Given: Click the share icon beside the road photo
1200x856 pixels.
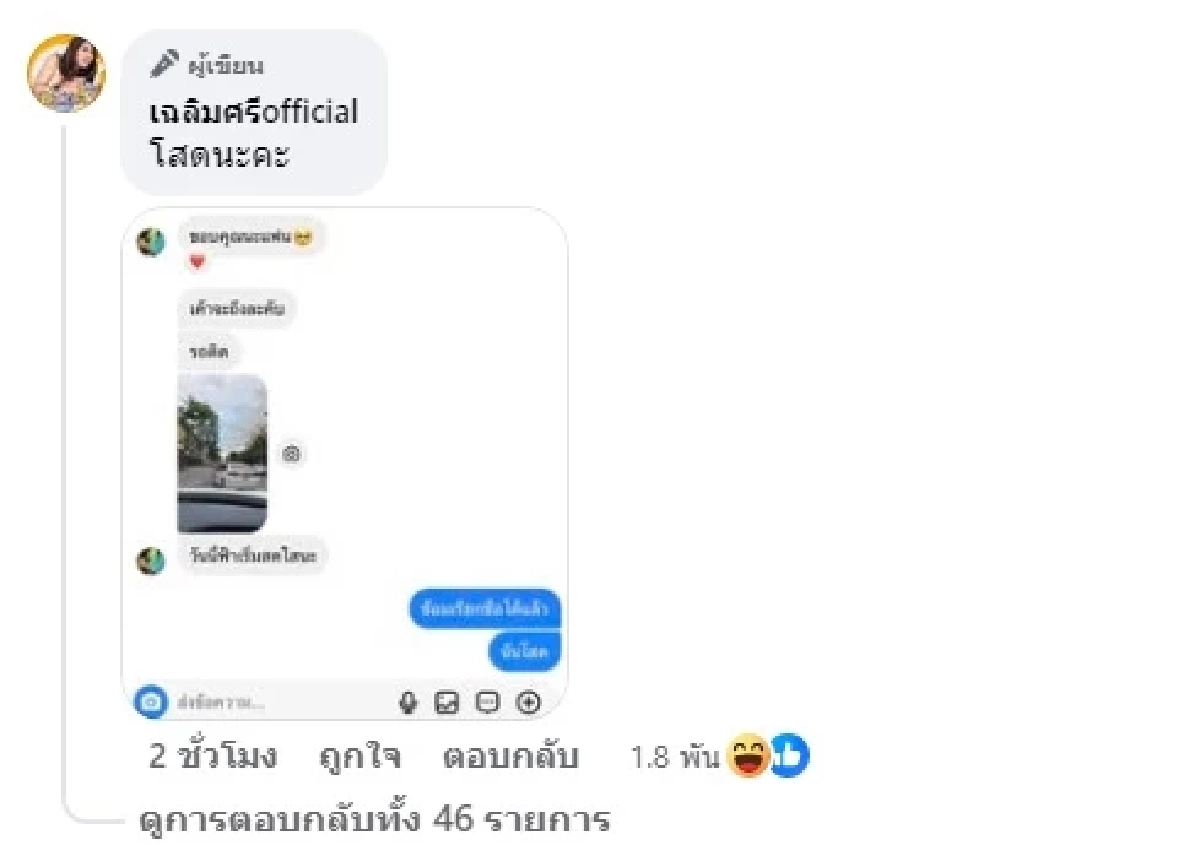Looking at the screenshot, I should click(292, 454).
